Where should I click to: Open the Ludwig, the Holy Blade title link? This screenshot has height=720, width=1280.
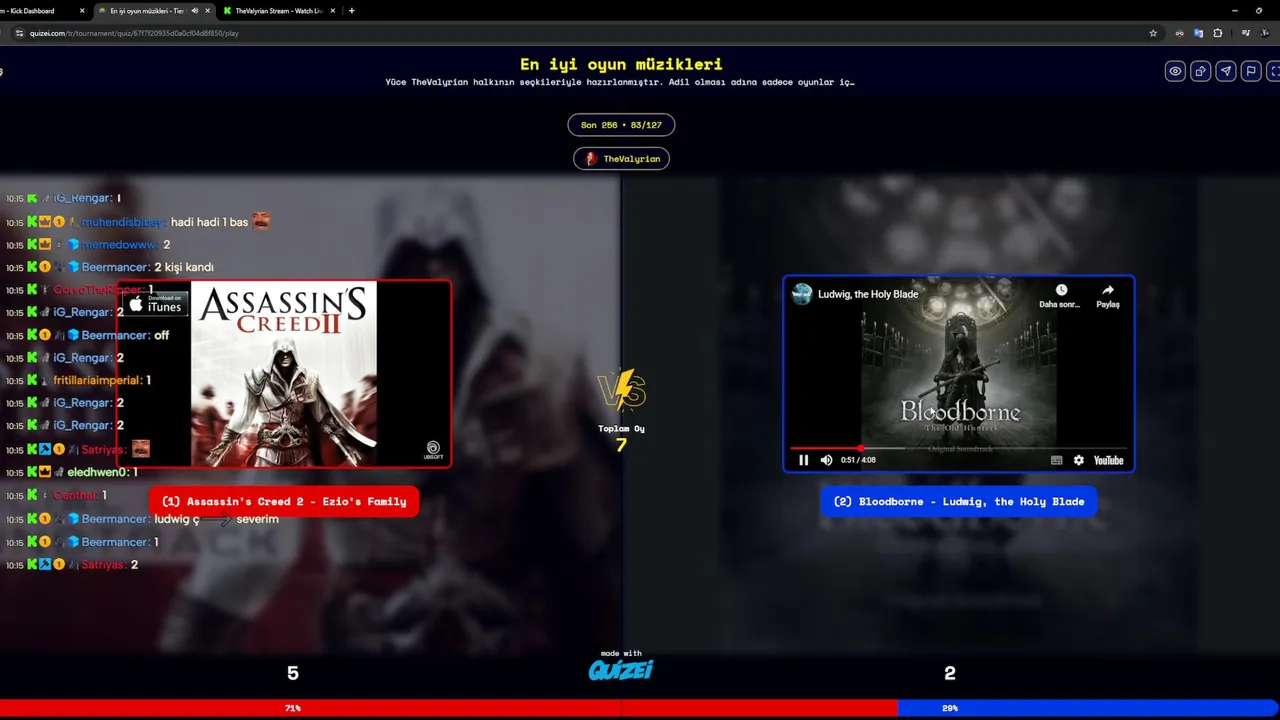point(868,294)
